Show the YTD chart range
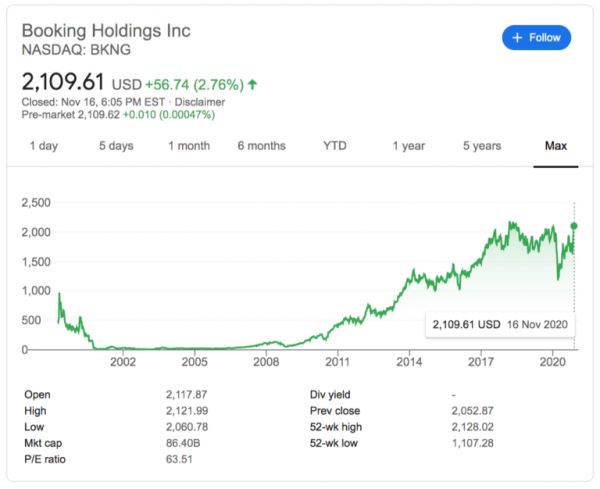 [x=335, y=146]
